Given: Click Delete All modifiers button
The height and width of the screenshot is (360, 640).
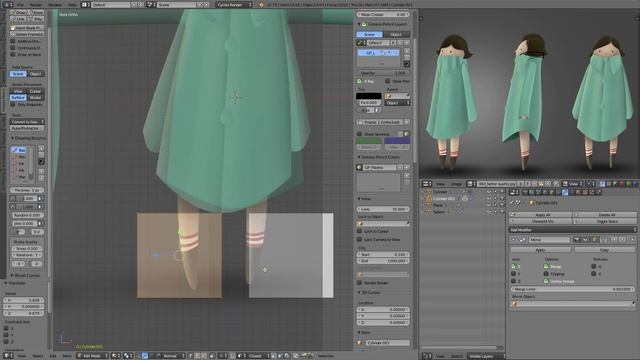Looking at the screenshot, I should pyautogui.click(x=606, y=215).
